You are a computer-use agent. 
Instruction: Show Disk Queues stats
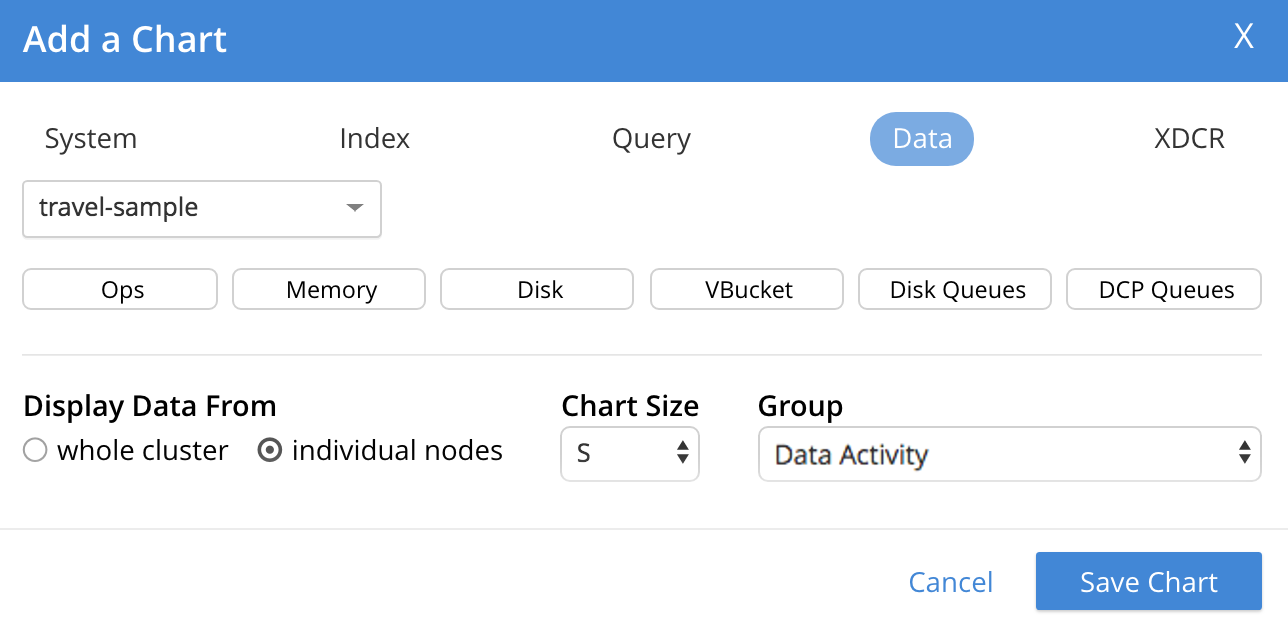tap(955, 290)
